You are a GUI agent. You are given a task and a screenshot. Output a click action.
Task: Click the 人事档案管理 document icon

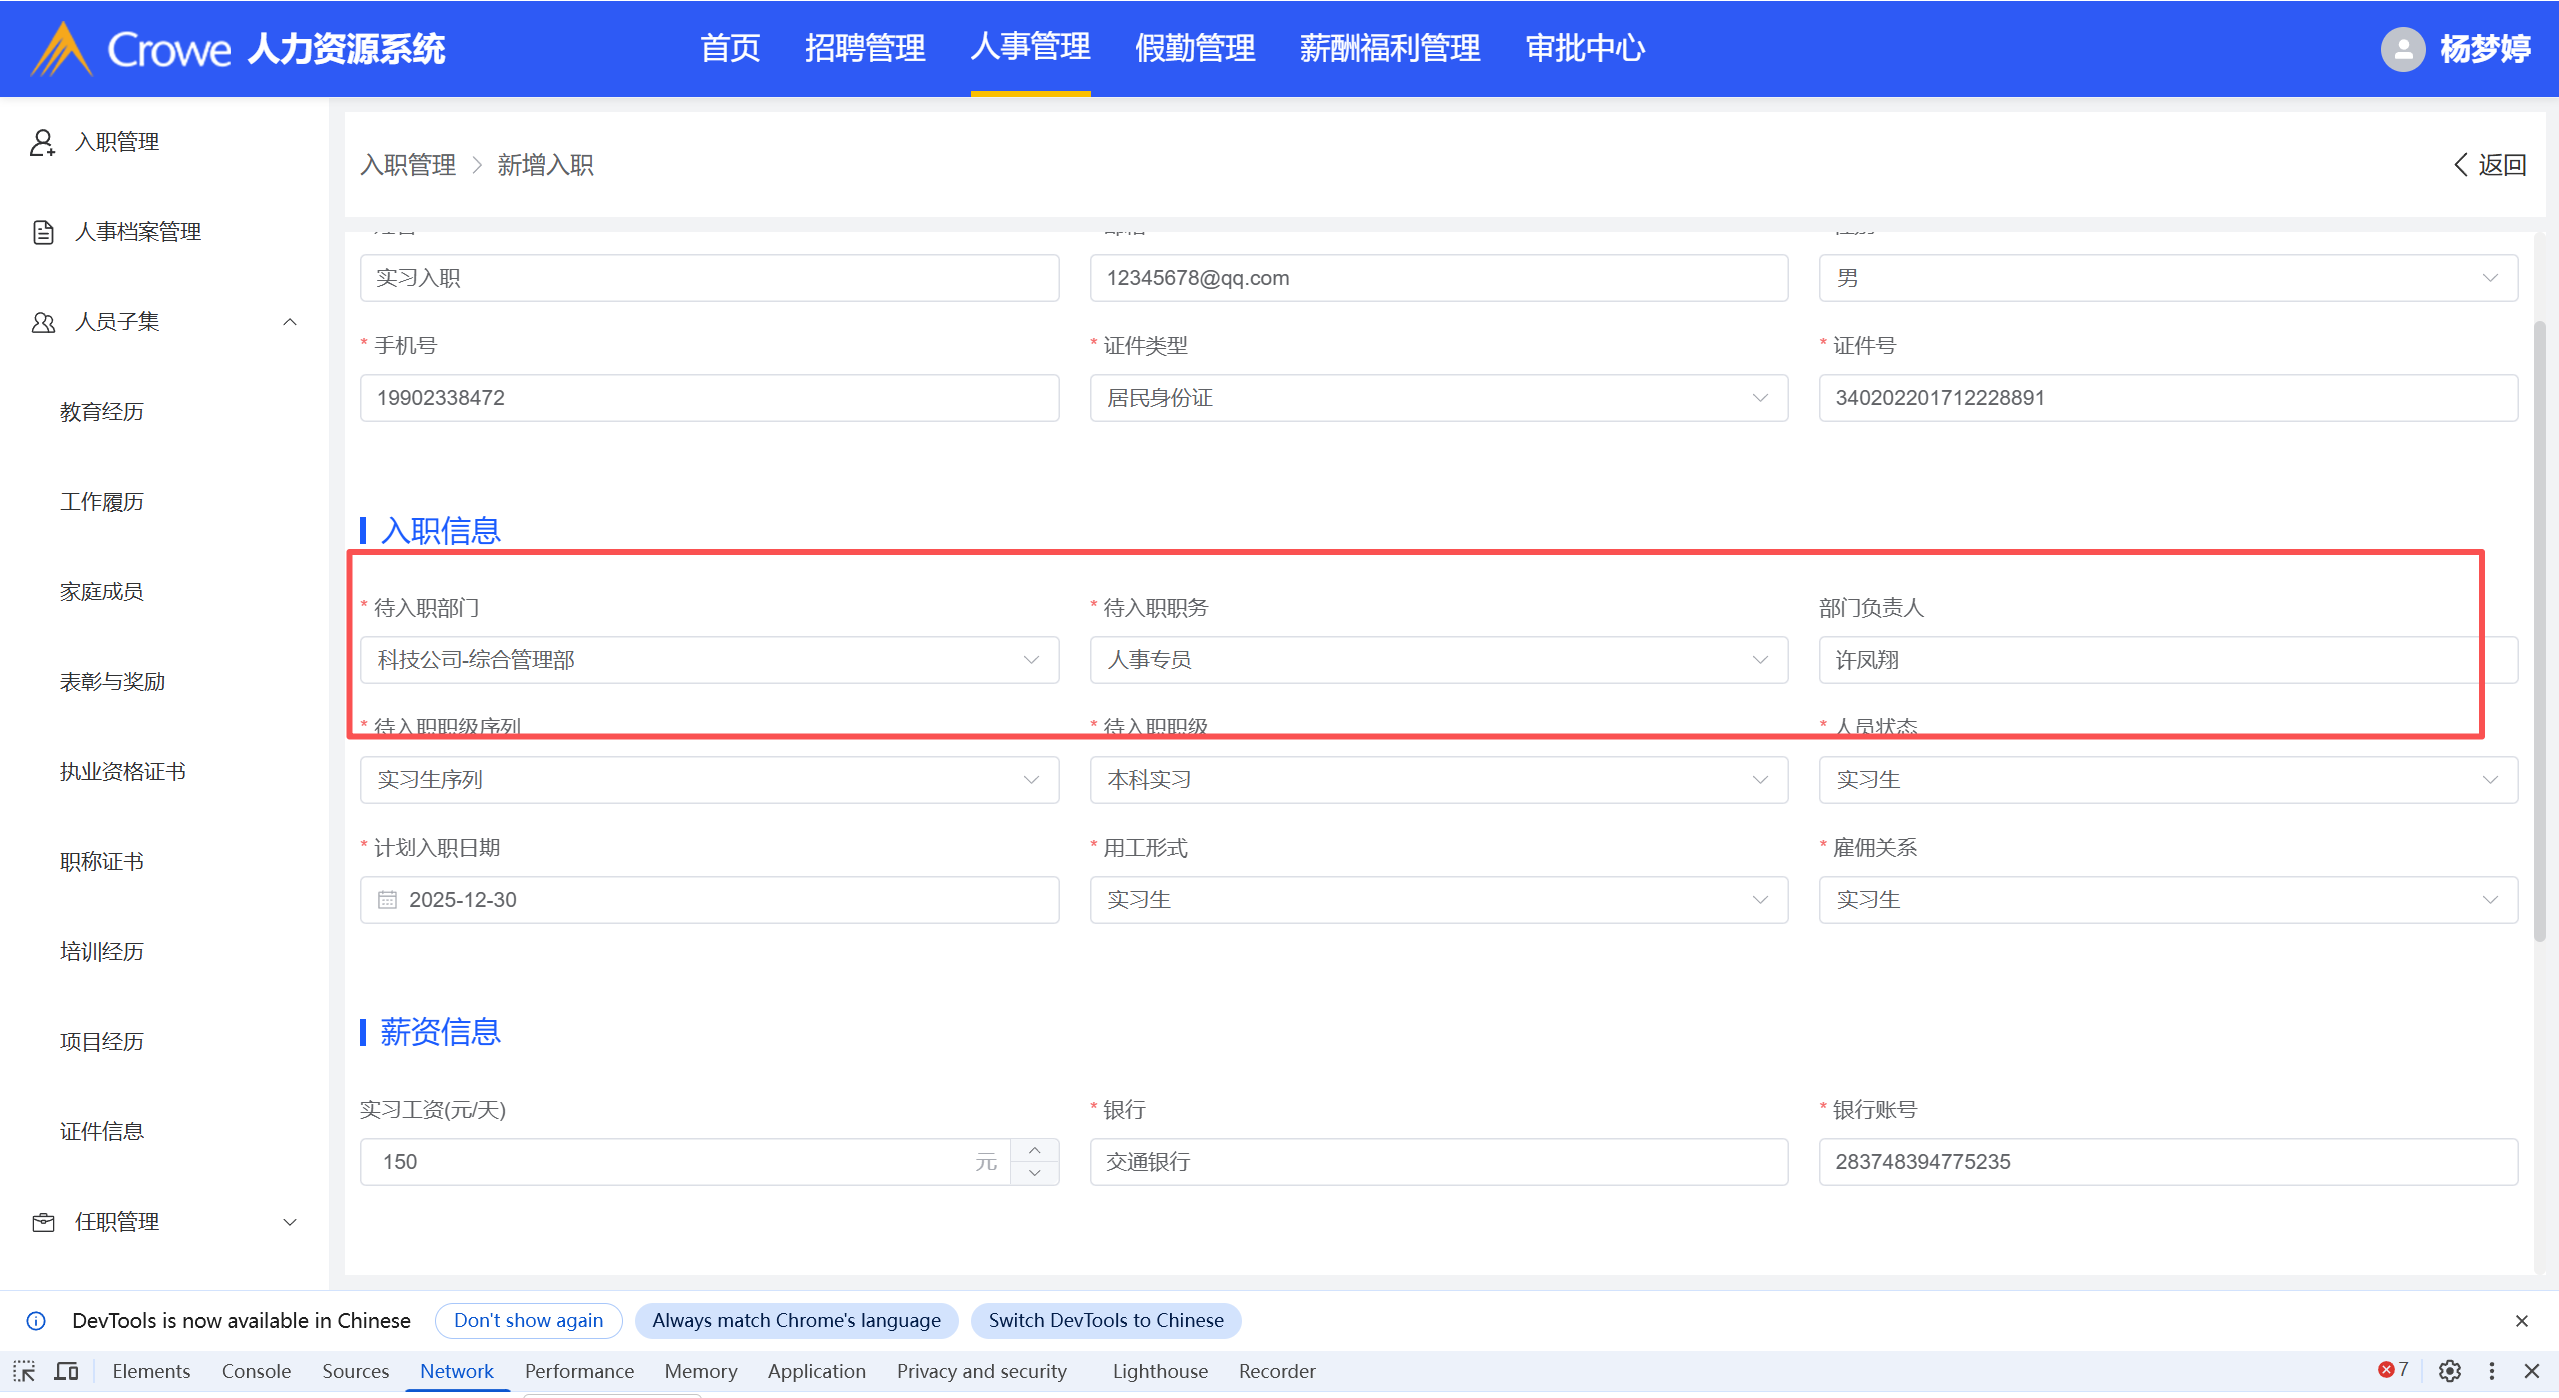click(42, 232)
